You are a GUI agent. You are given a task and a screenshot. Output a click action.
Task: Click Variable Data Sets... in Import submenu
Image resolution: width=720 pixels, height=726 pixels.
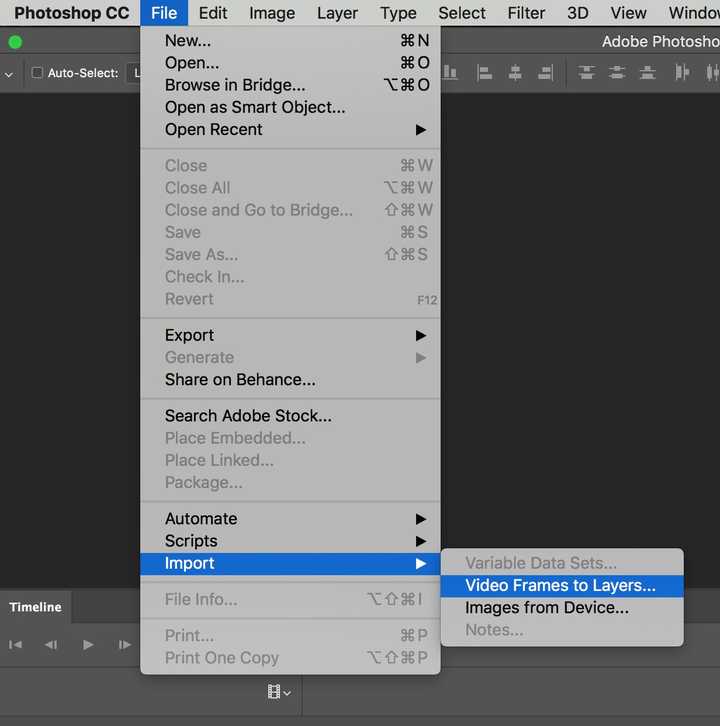click(x=562, y=563)
